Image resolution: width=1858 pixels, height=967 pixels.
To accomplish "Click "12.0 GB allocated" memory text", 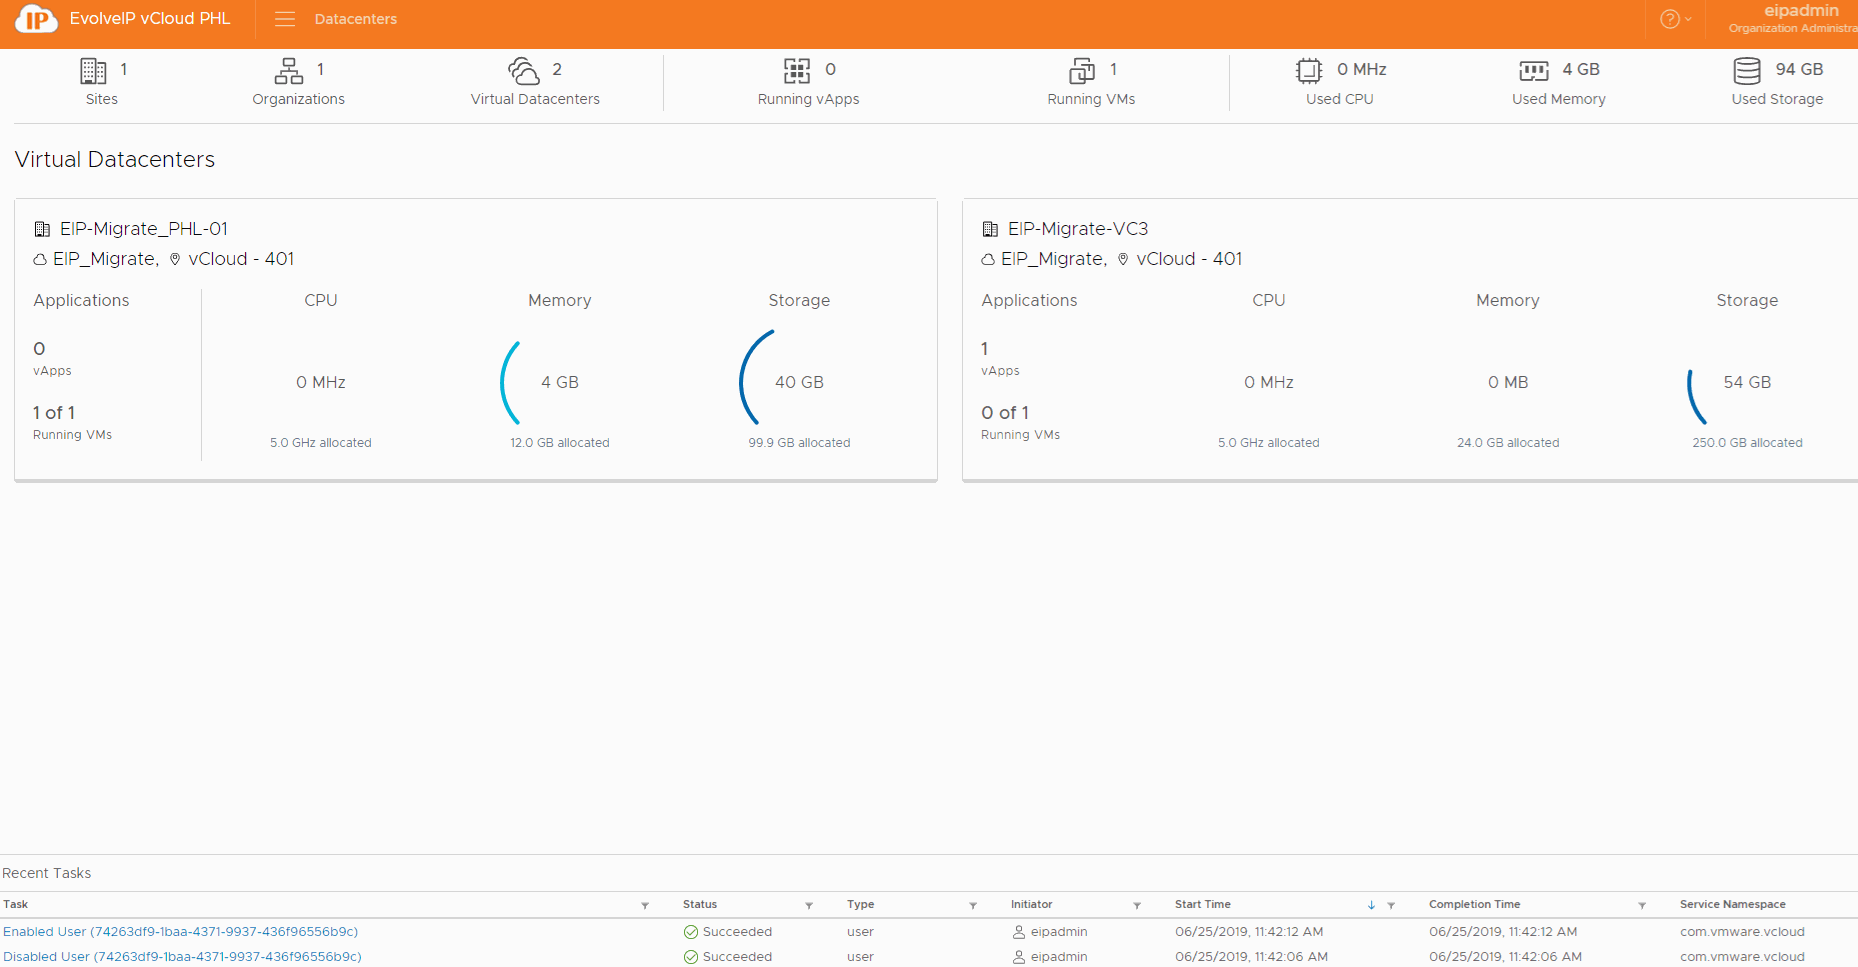I will tap(560, 443).
